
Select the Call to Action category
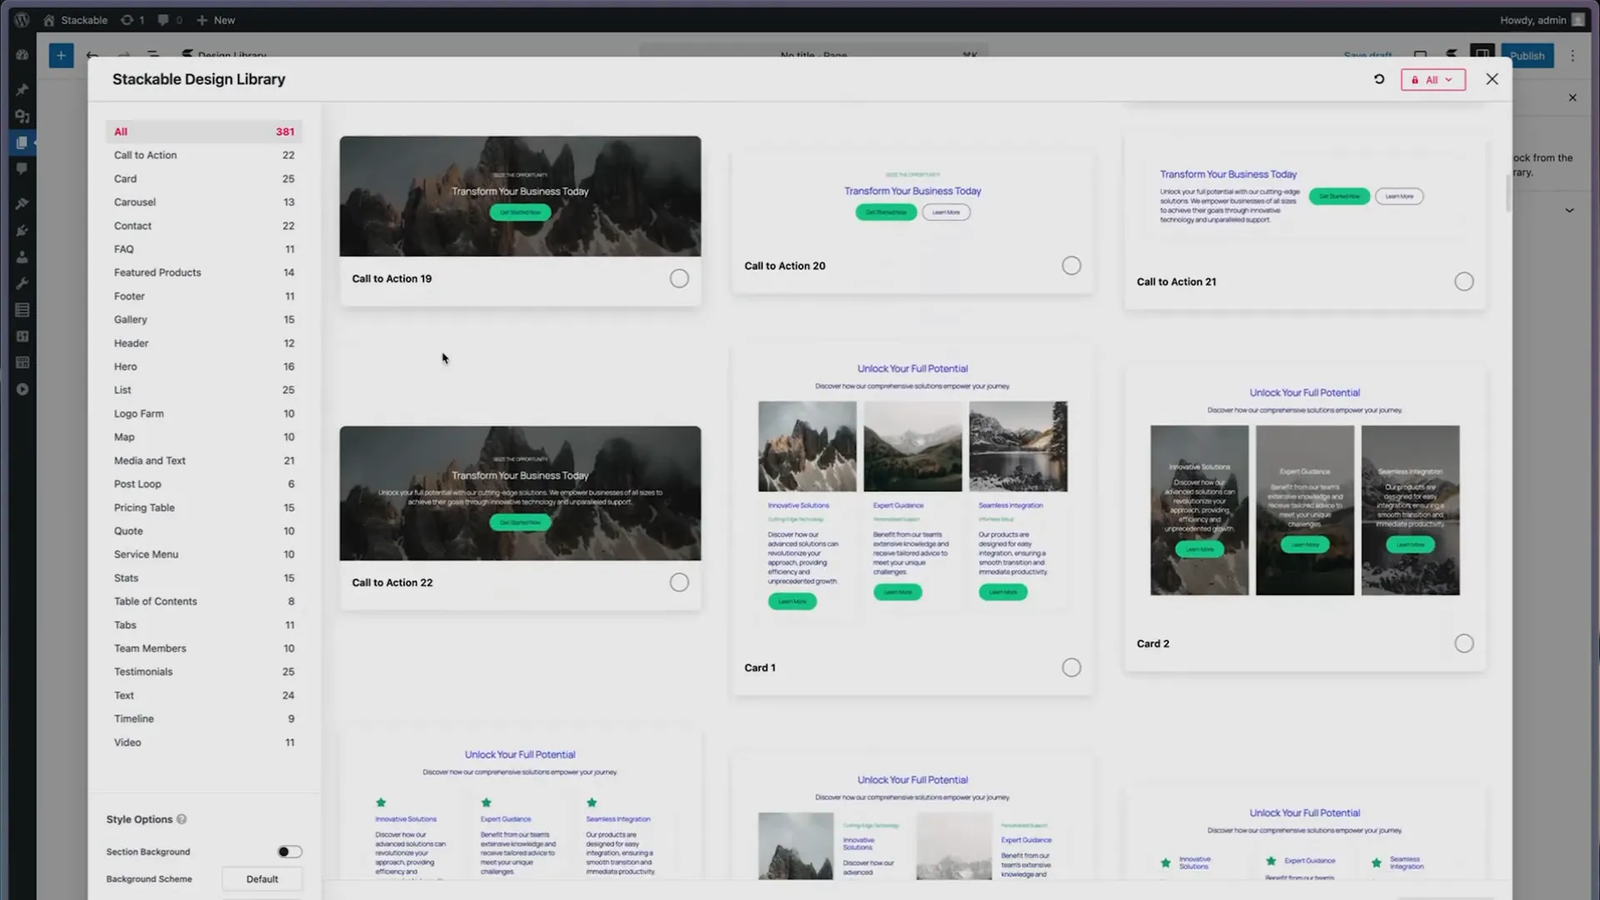(204, 155)
